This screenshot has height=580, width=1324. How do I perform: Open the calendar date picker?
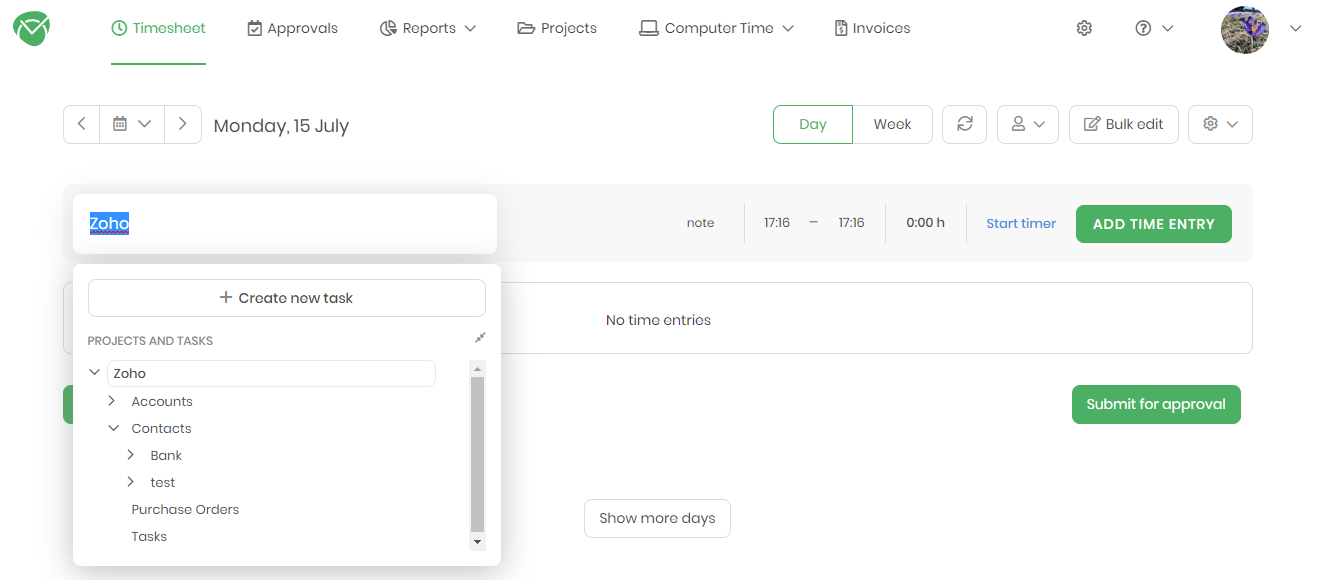click(x=132, y=124)
